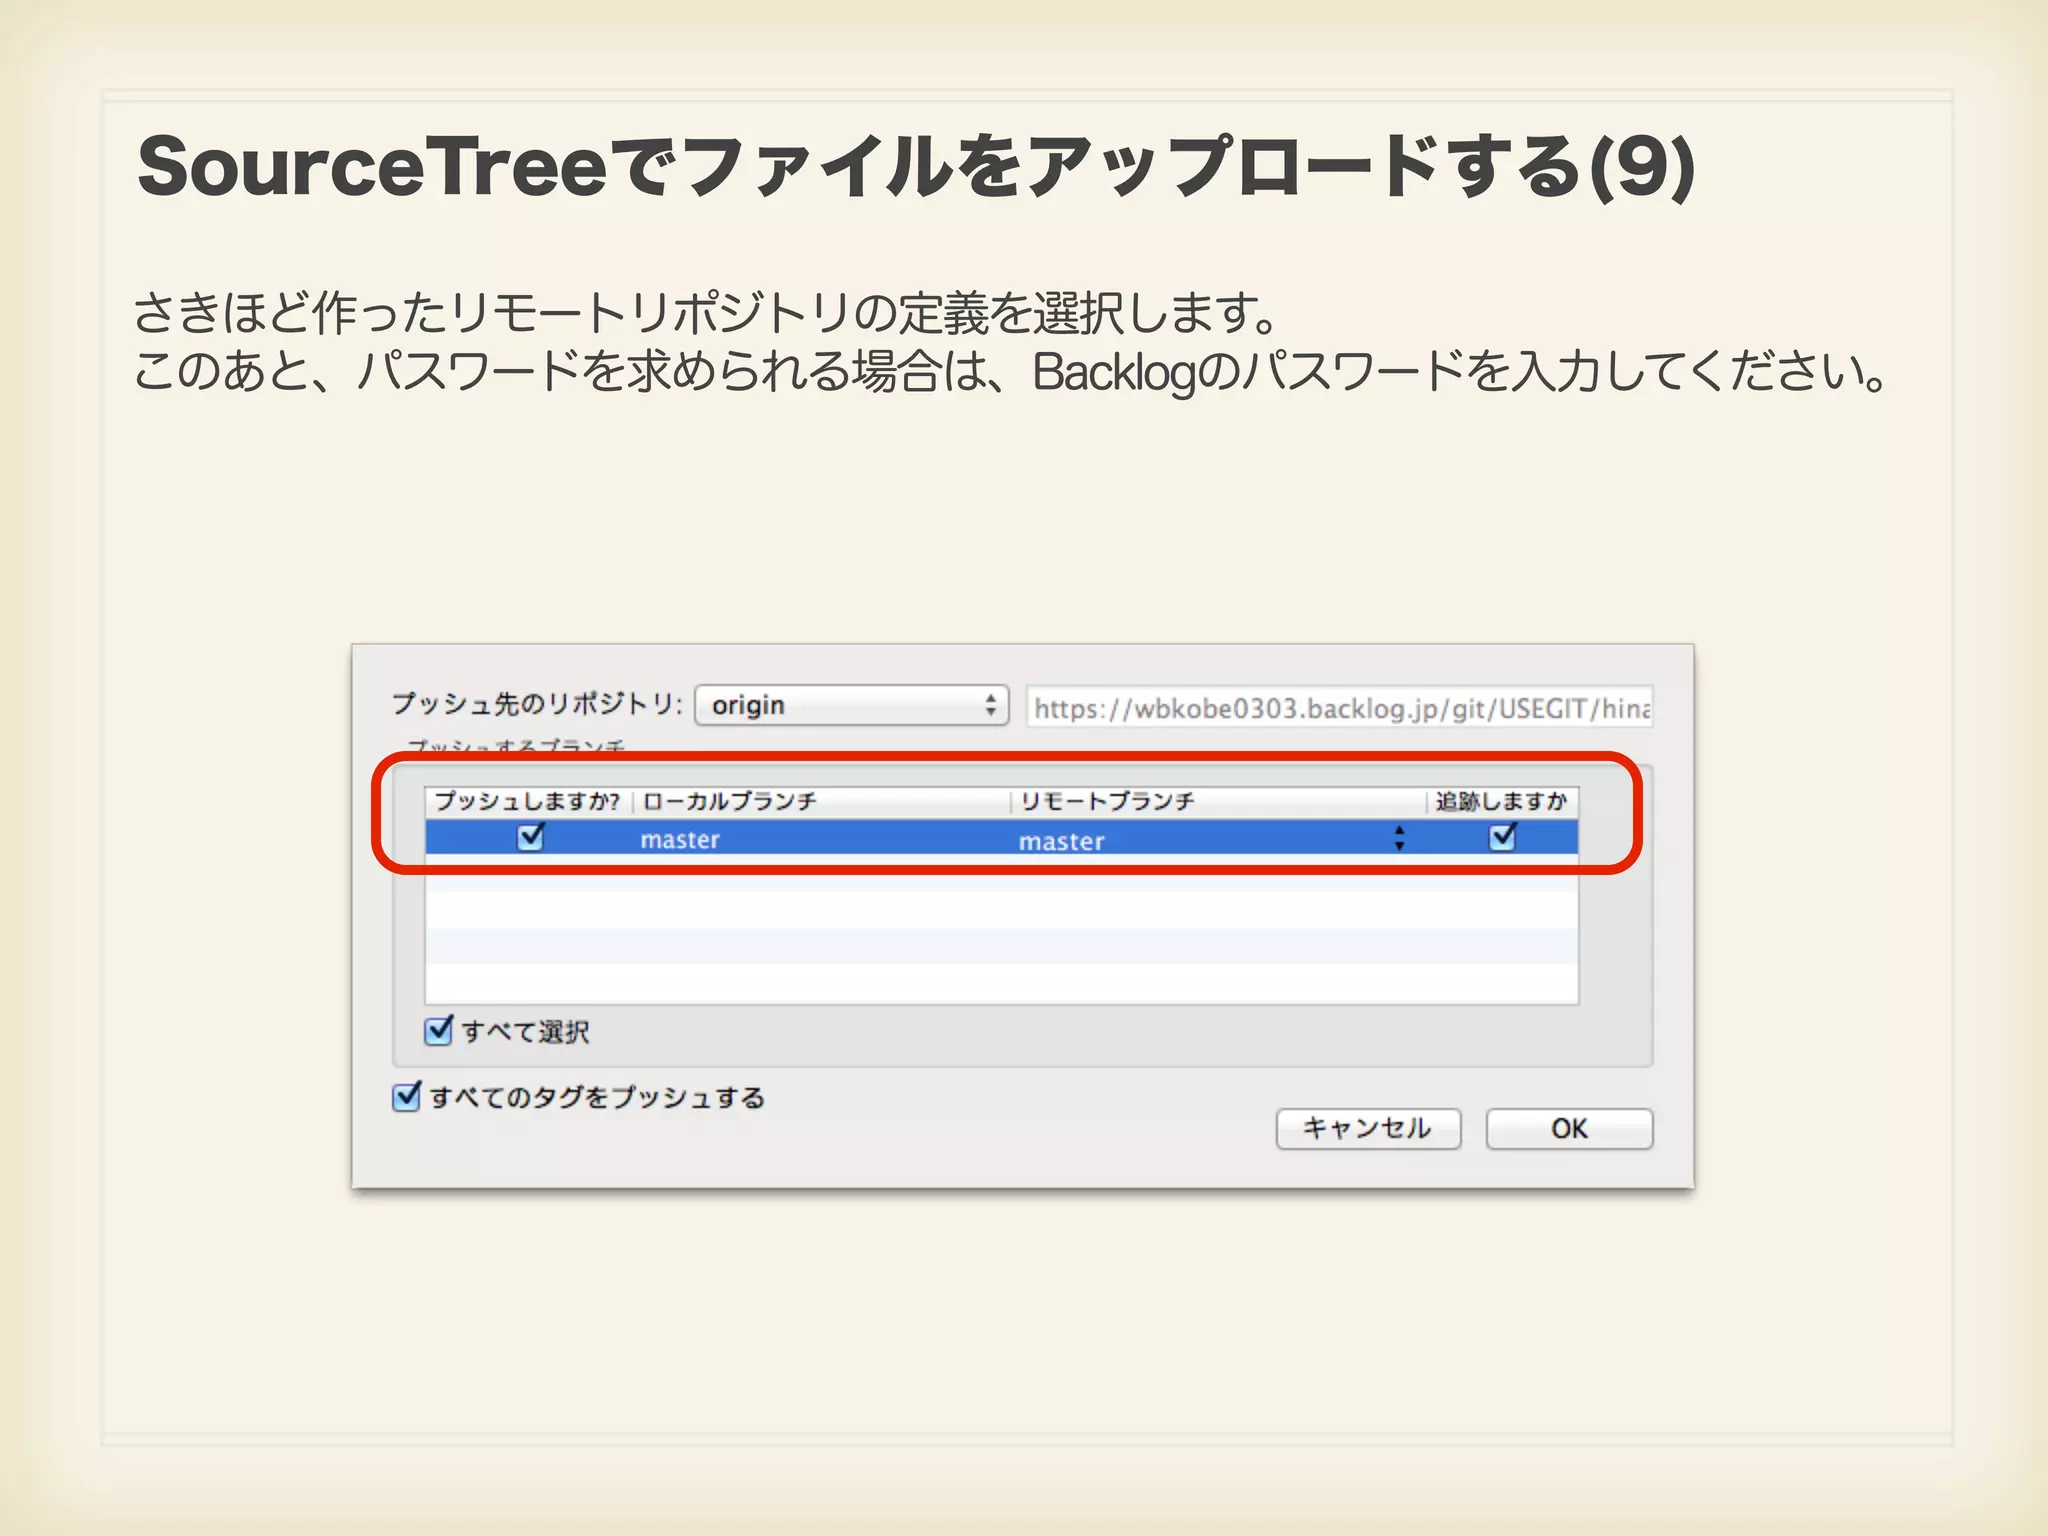The height and width of the screenshot is (1536, 2048).
Task: Click the up-down arrows in remote branch row
Action: [1399, 838]
